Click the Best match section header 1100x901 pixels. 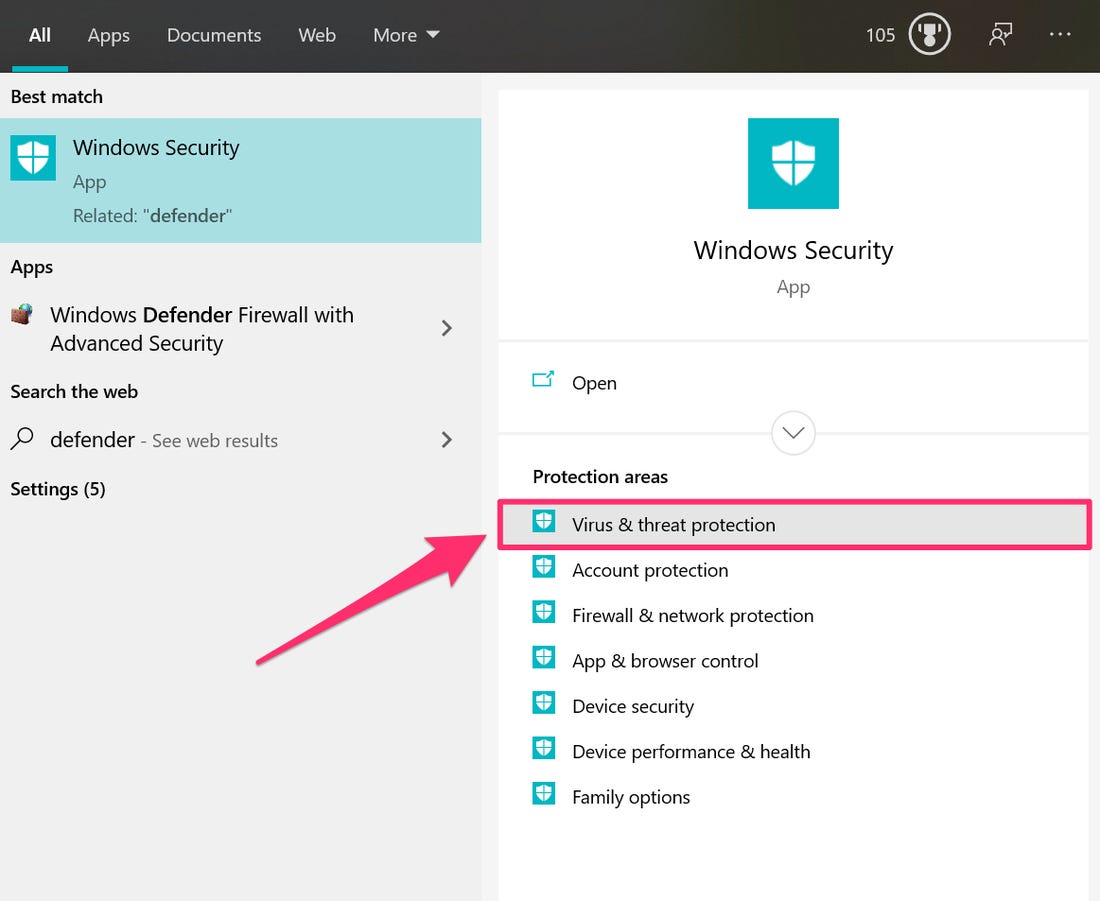tap(57, 97)
